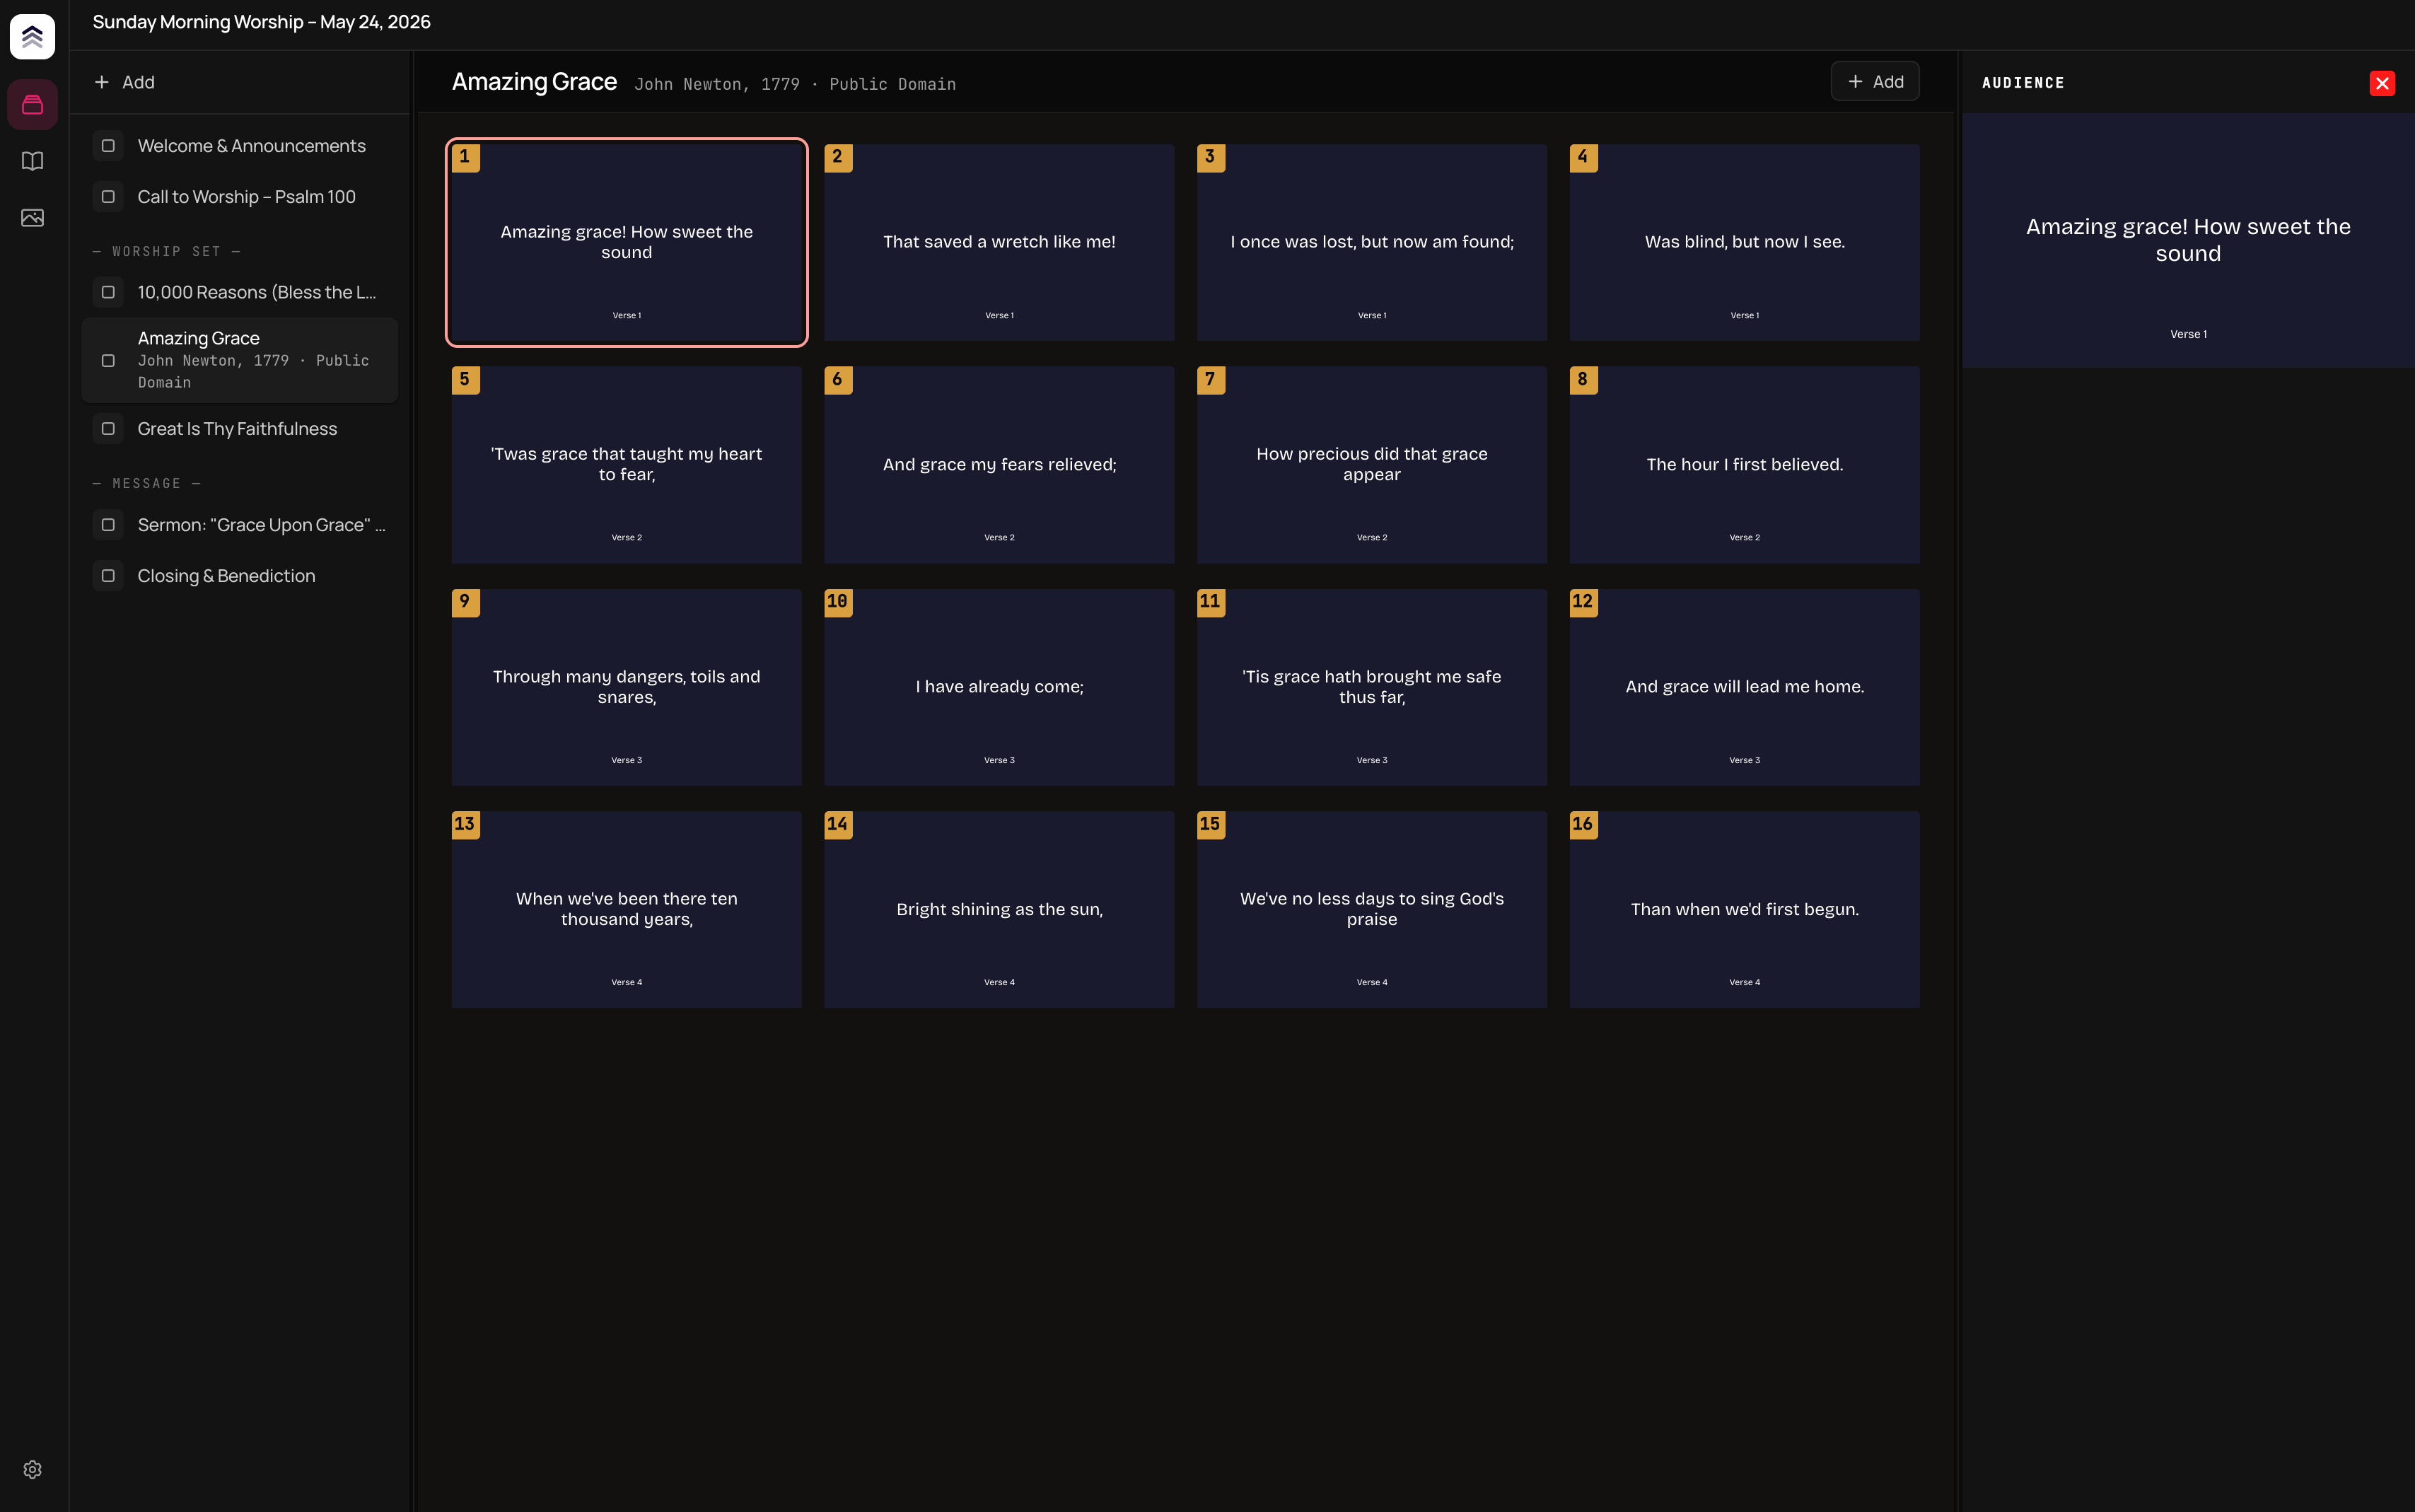Click Add in the service item list

124,82
